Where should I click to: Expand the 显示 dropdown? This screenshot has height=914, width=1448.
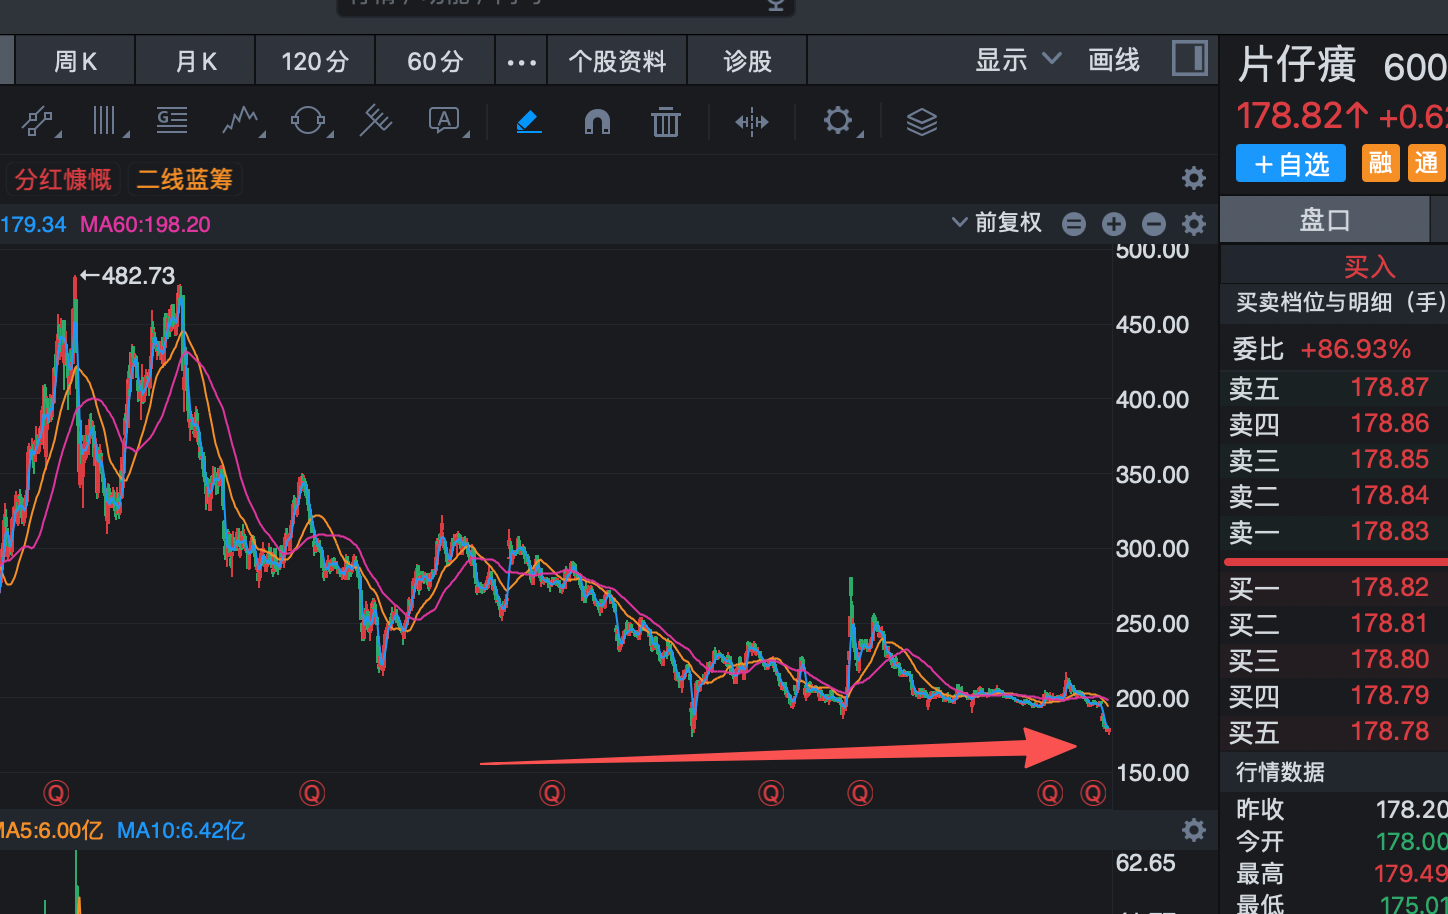click(x=1017, y=61)
